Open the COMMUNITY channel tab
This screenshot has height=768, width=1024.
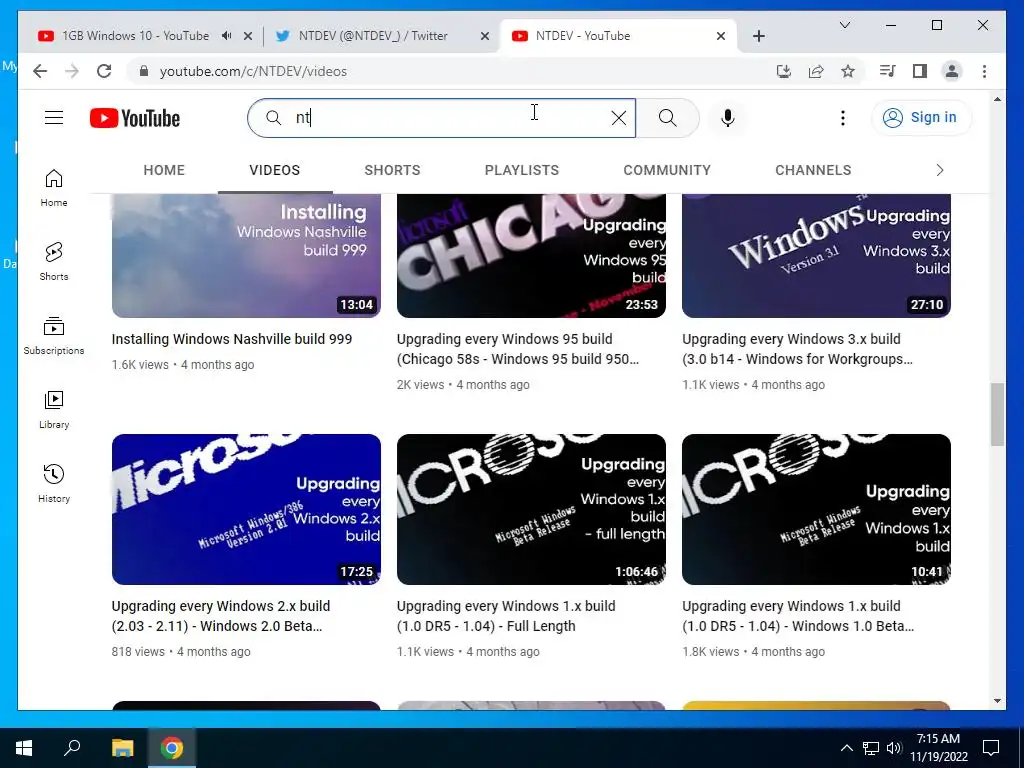pyautogui.click(x=667, y=170)
